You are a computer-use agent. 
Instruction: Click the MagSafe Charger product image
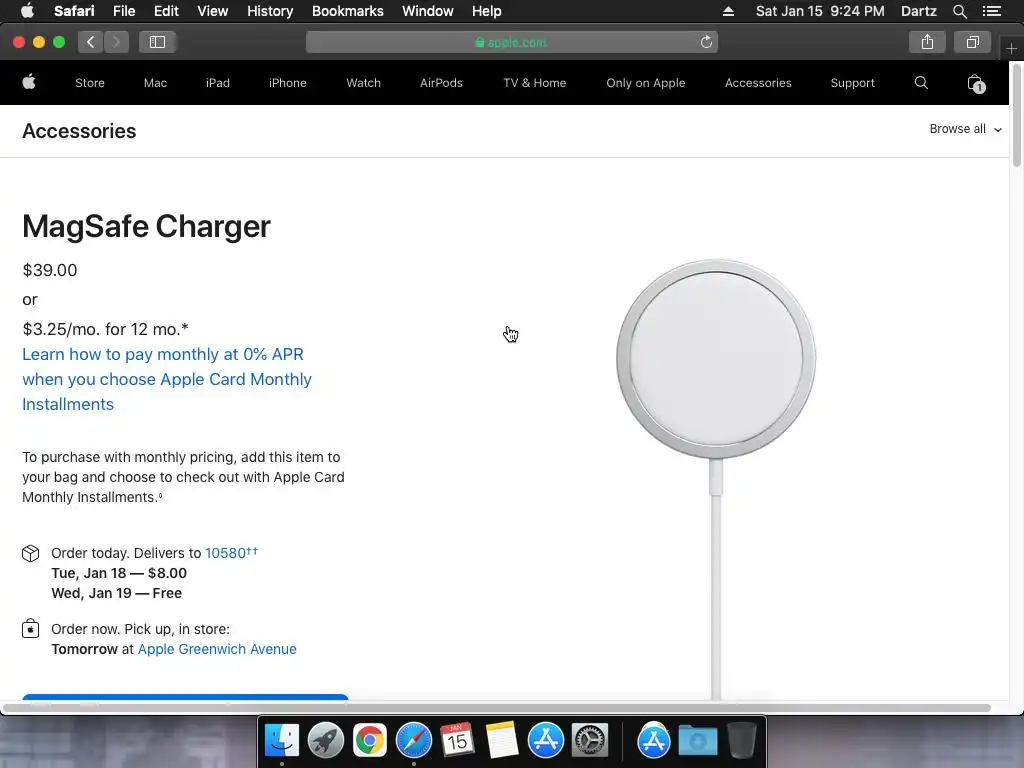click(x=716, y=480)
